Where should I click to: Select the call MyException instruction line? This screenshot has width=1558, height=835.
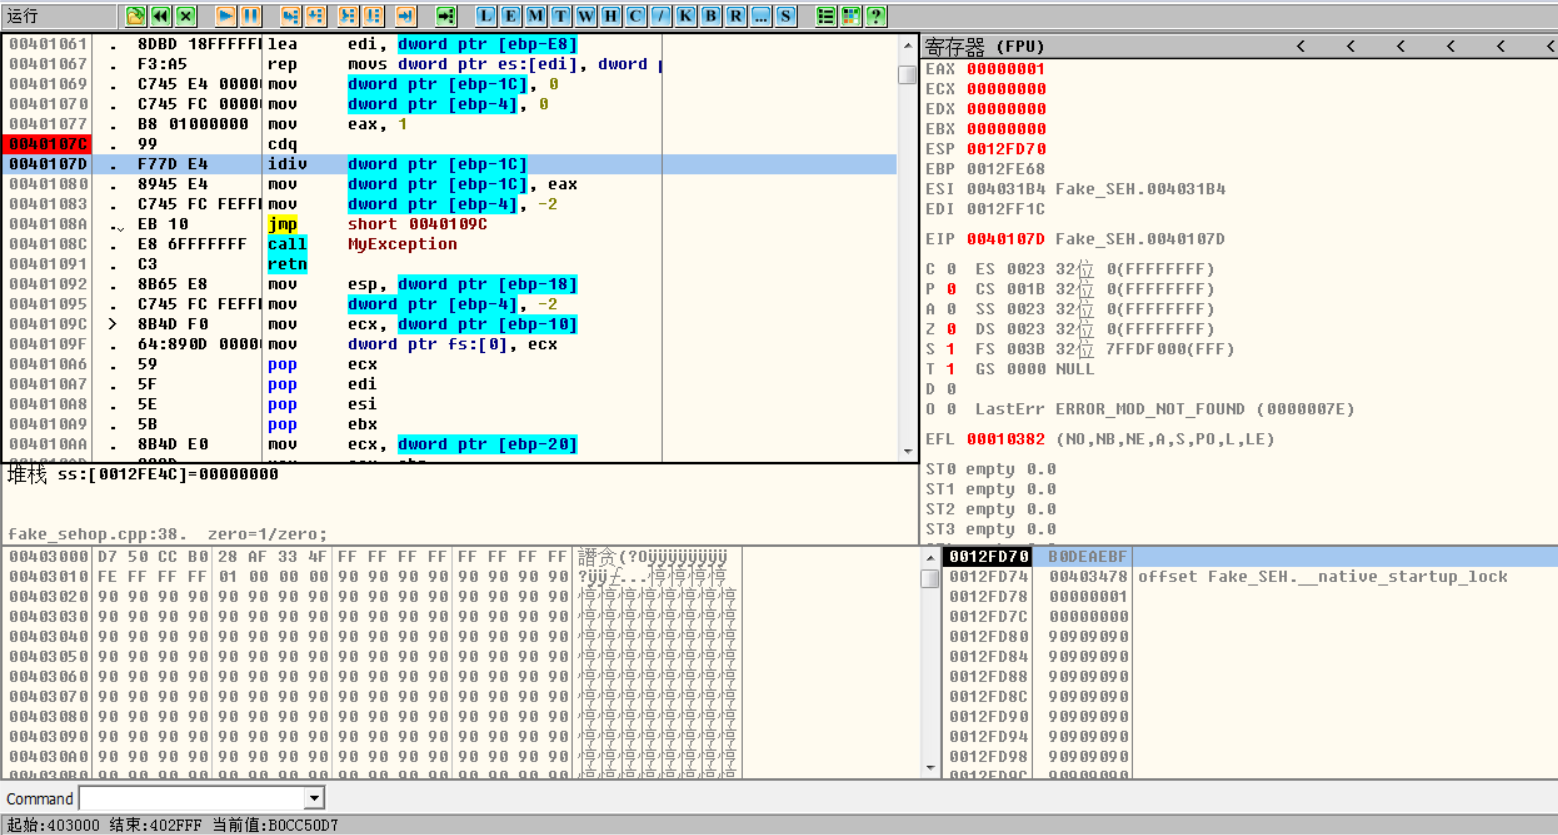[x=400, y=244]
